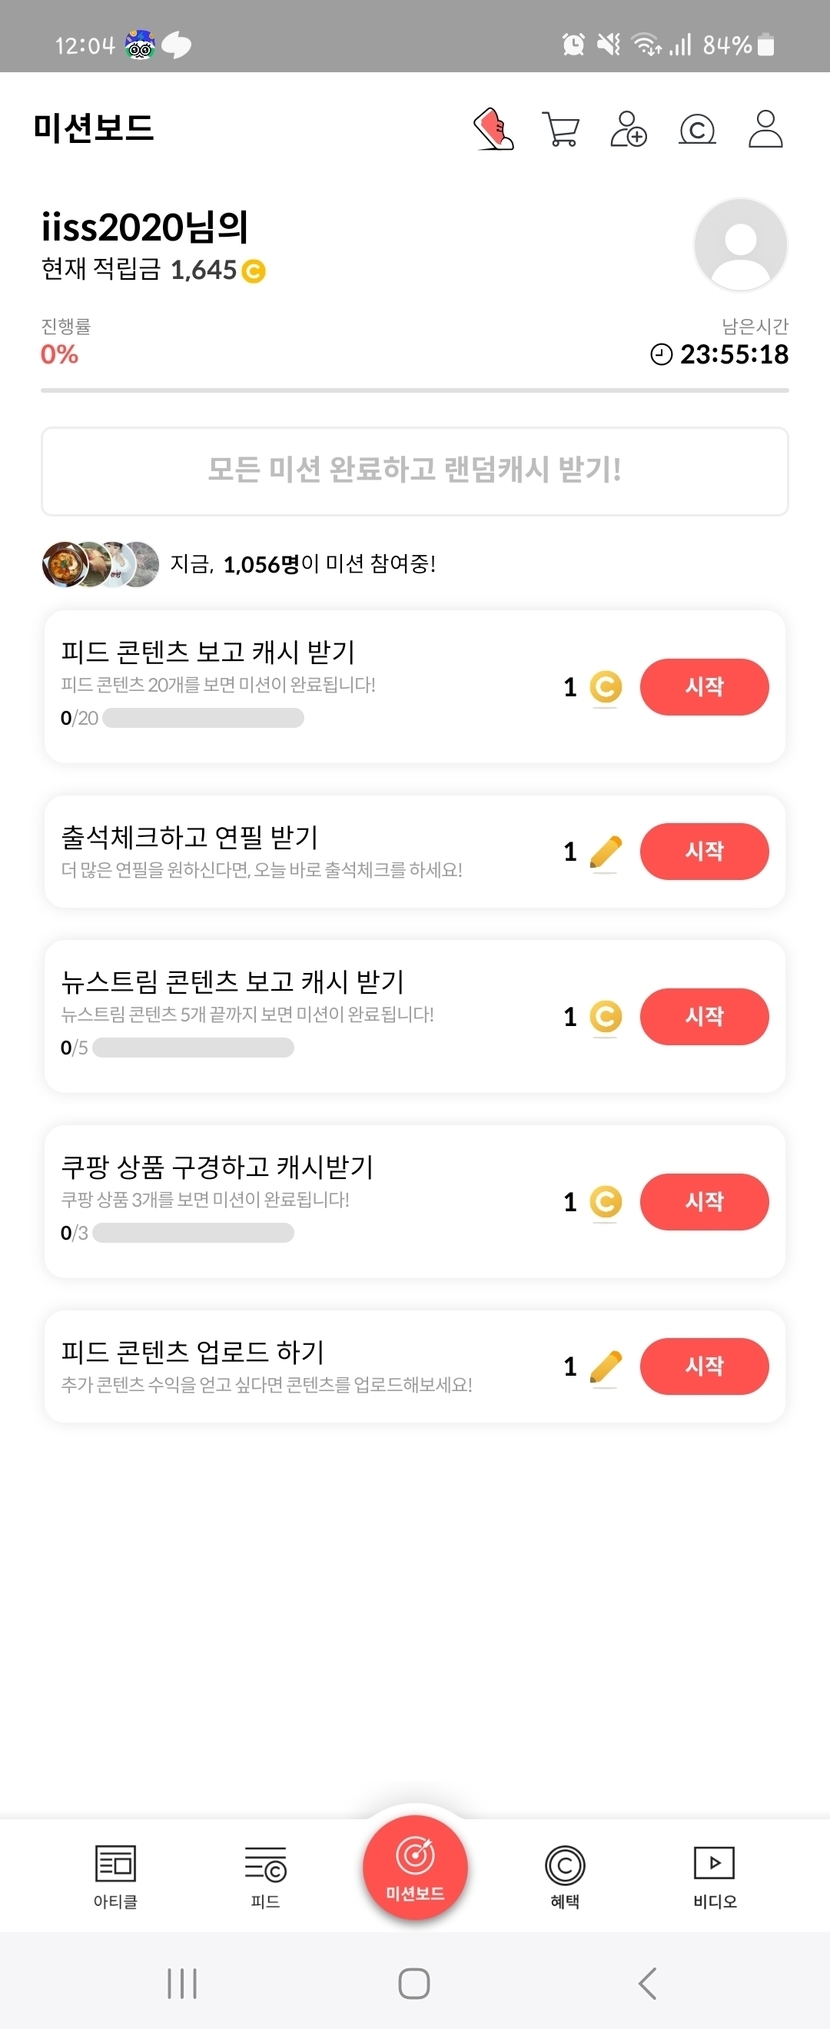Switch to the 아티클 tab
830x2029 pixels.
tap(115, 1876)
